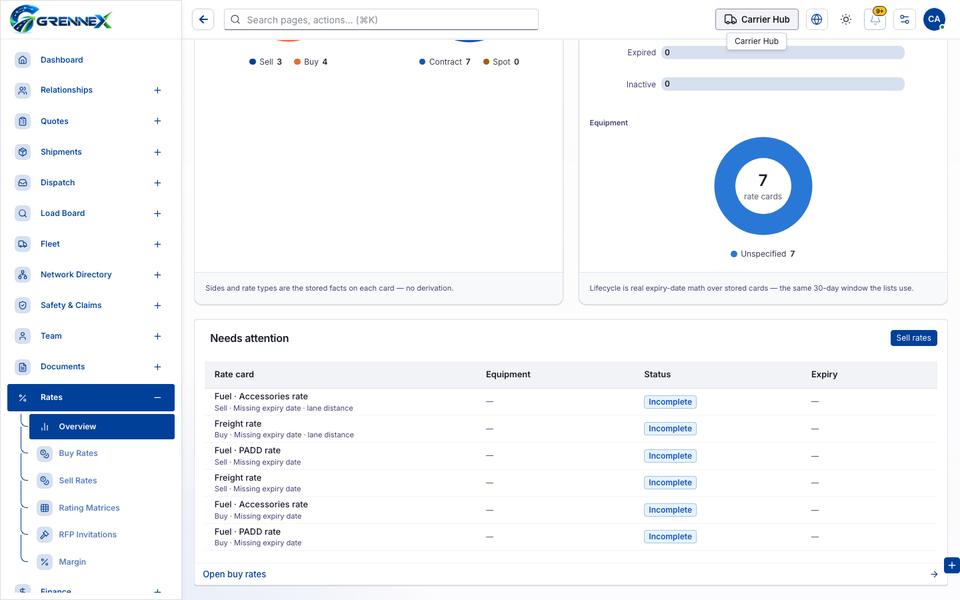Screen dimensions: 960x600
Task: Toggle the Contract legend item
Action: tap(444, 62)
